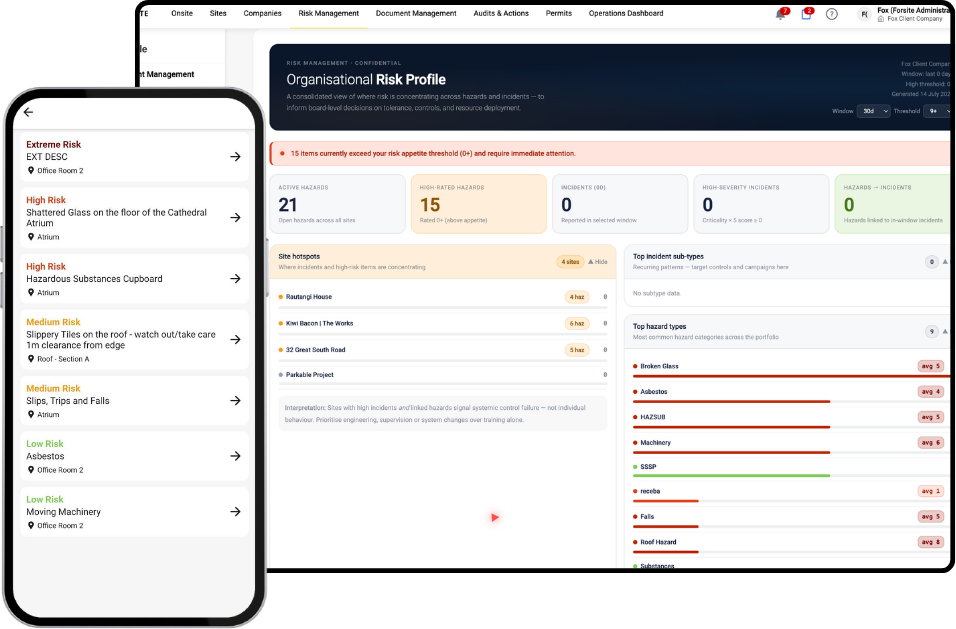The image size is (956, 629).
Task: Open the Permits menu
Action: 558,13
